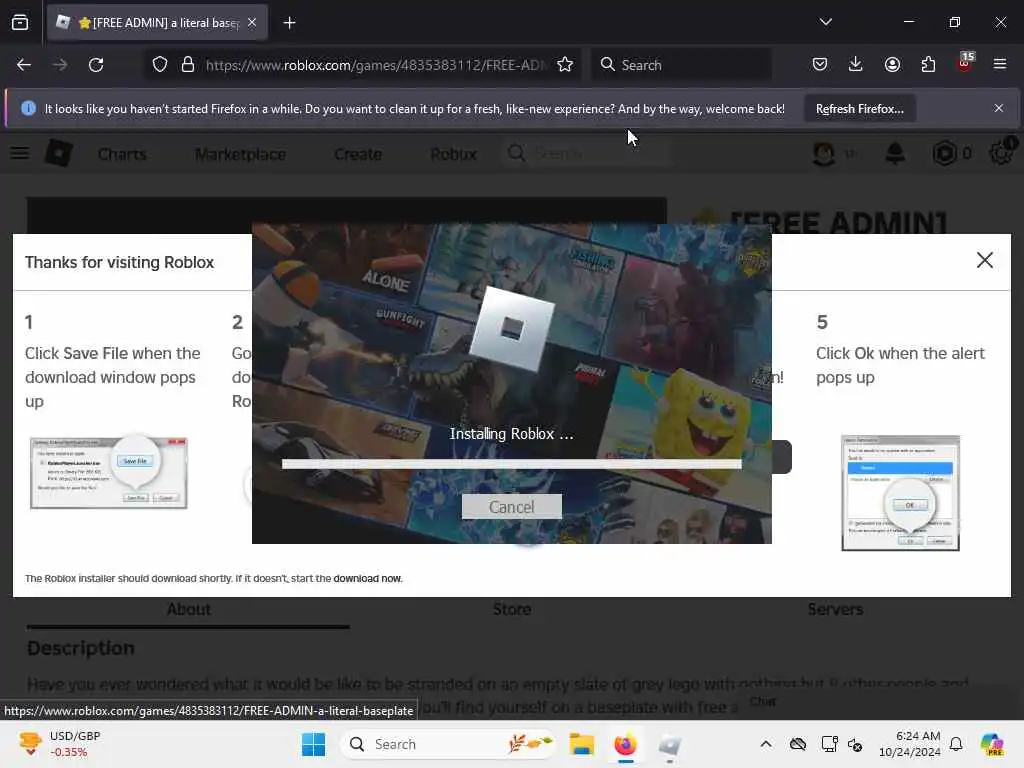The height and width of the screenshot is (768, 1024).
Task: Open the Roblox installer taskbar icon
Action: coord(669,744)
